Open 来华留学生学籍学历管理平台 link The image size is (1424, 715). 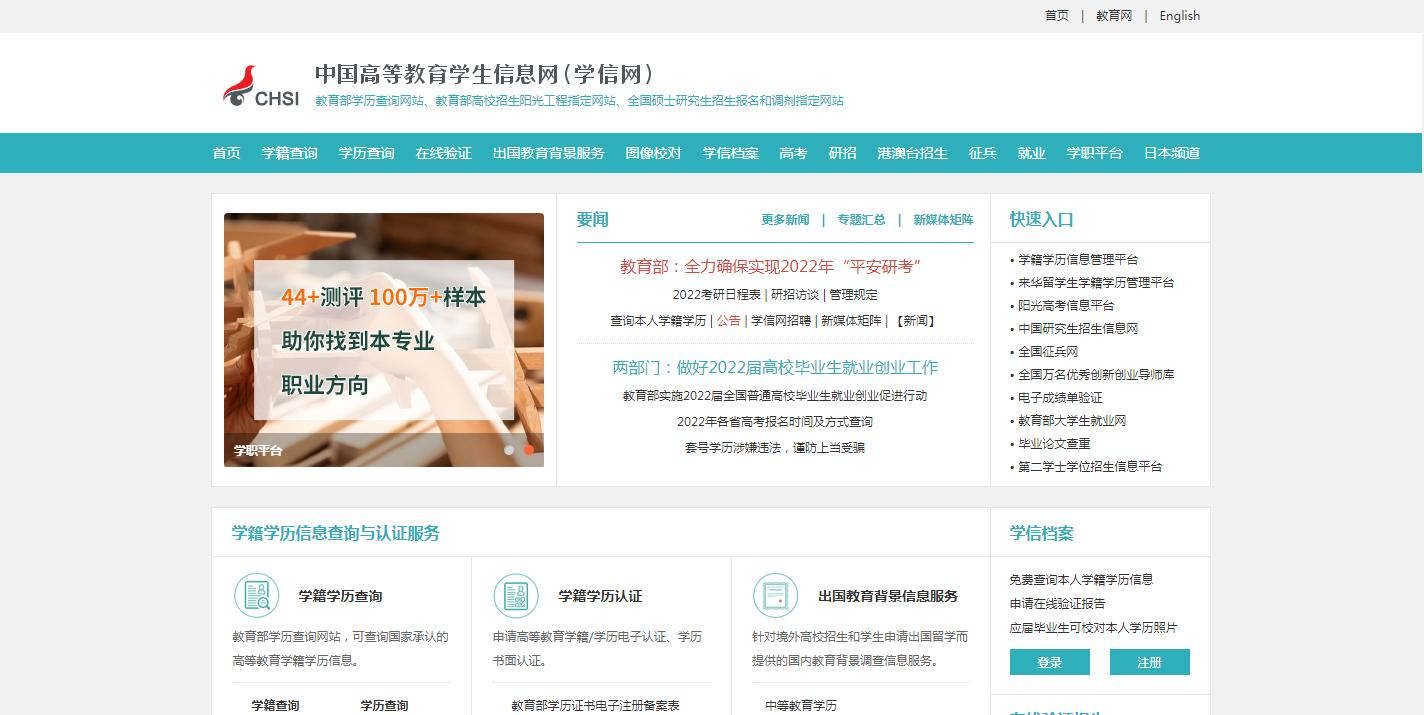pos(1096,283)
